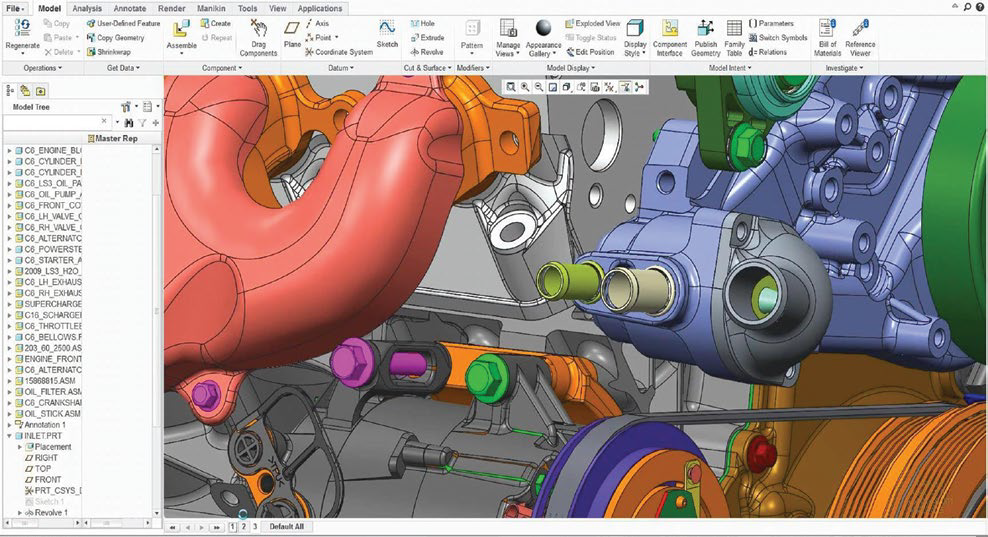
Task: Select OIL_FILTER.ASM in Model Tree
Action: (49, 392)
